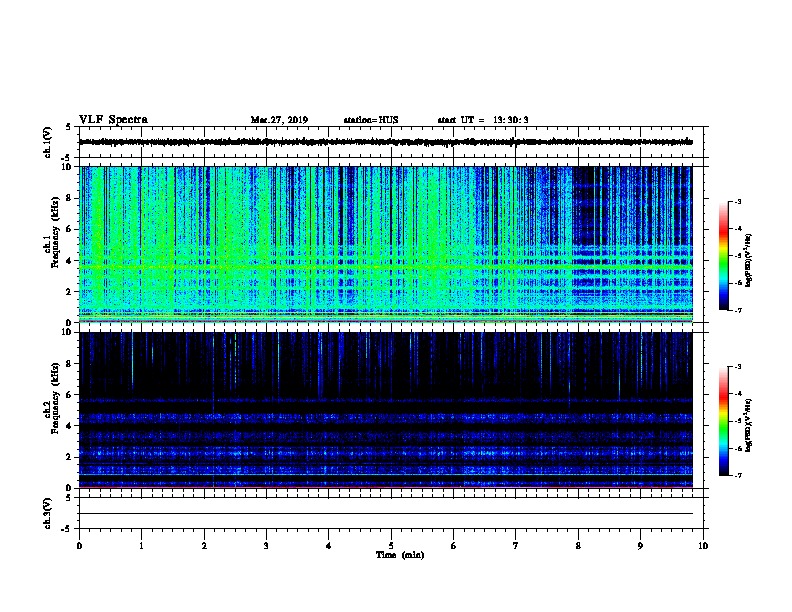Click time axis tick label "5"

pos(391,546)
